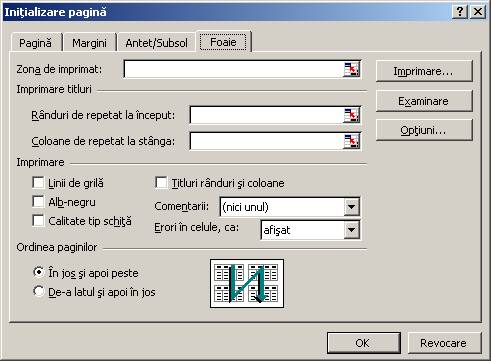Toggle the Alb-negru checkbox
The image size is (491, 361).
[38, 202]
